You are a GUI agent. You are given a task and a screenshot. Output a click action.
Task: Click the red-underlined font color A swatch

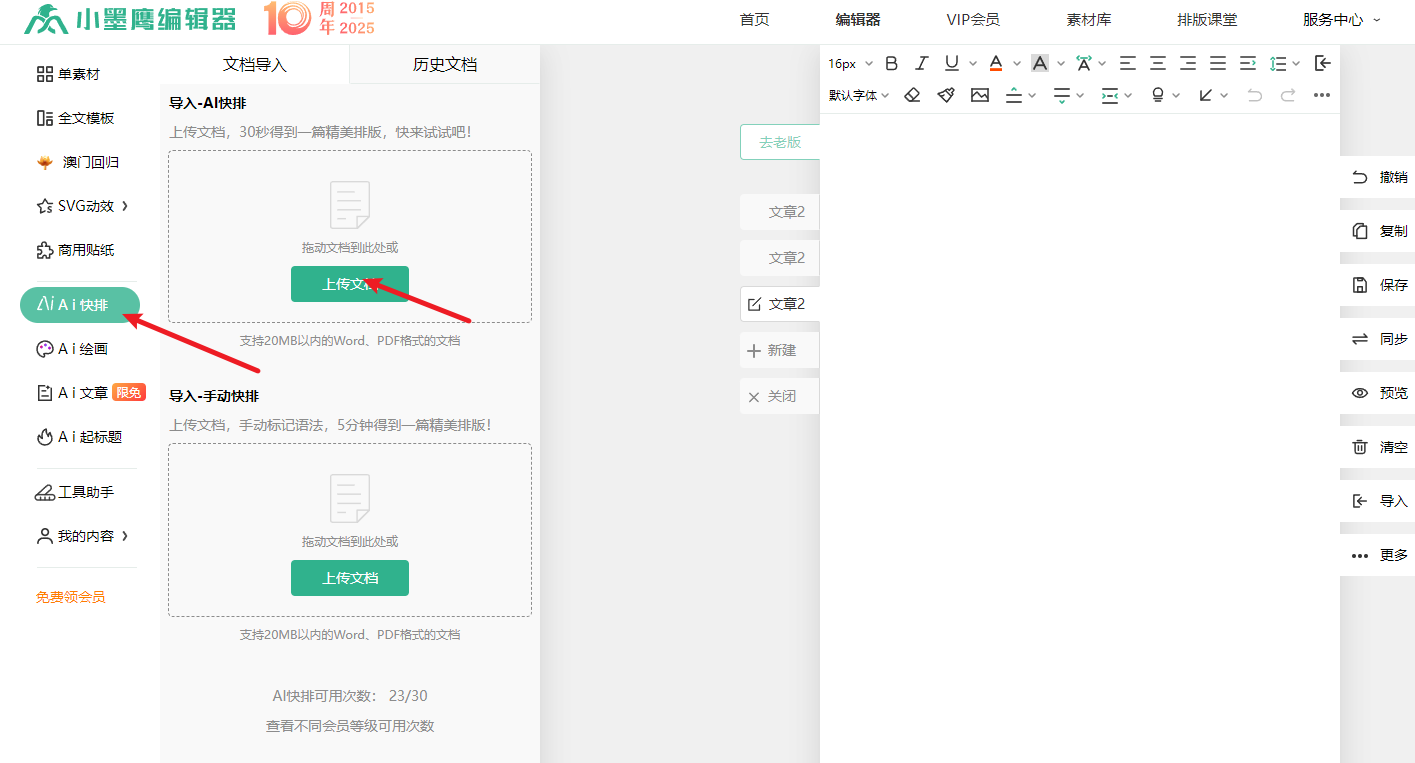(x=996, y=63)
